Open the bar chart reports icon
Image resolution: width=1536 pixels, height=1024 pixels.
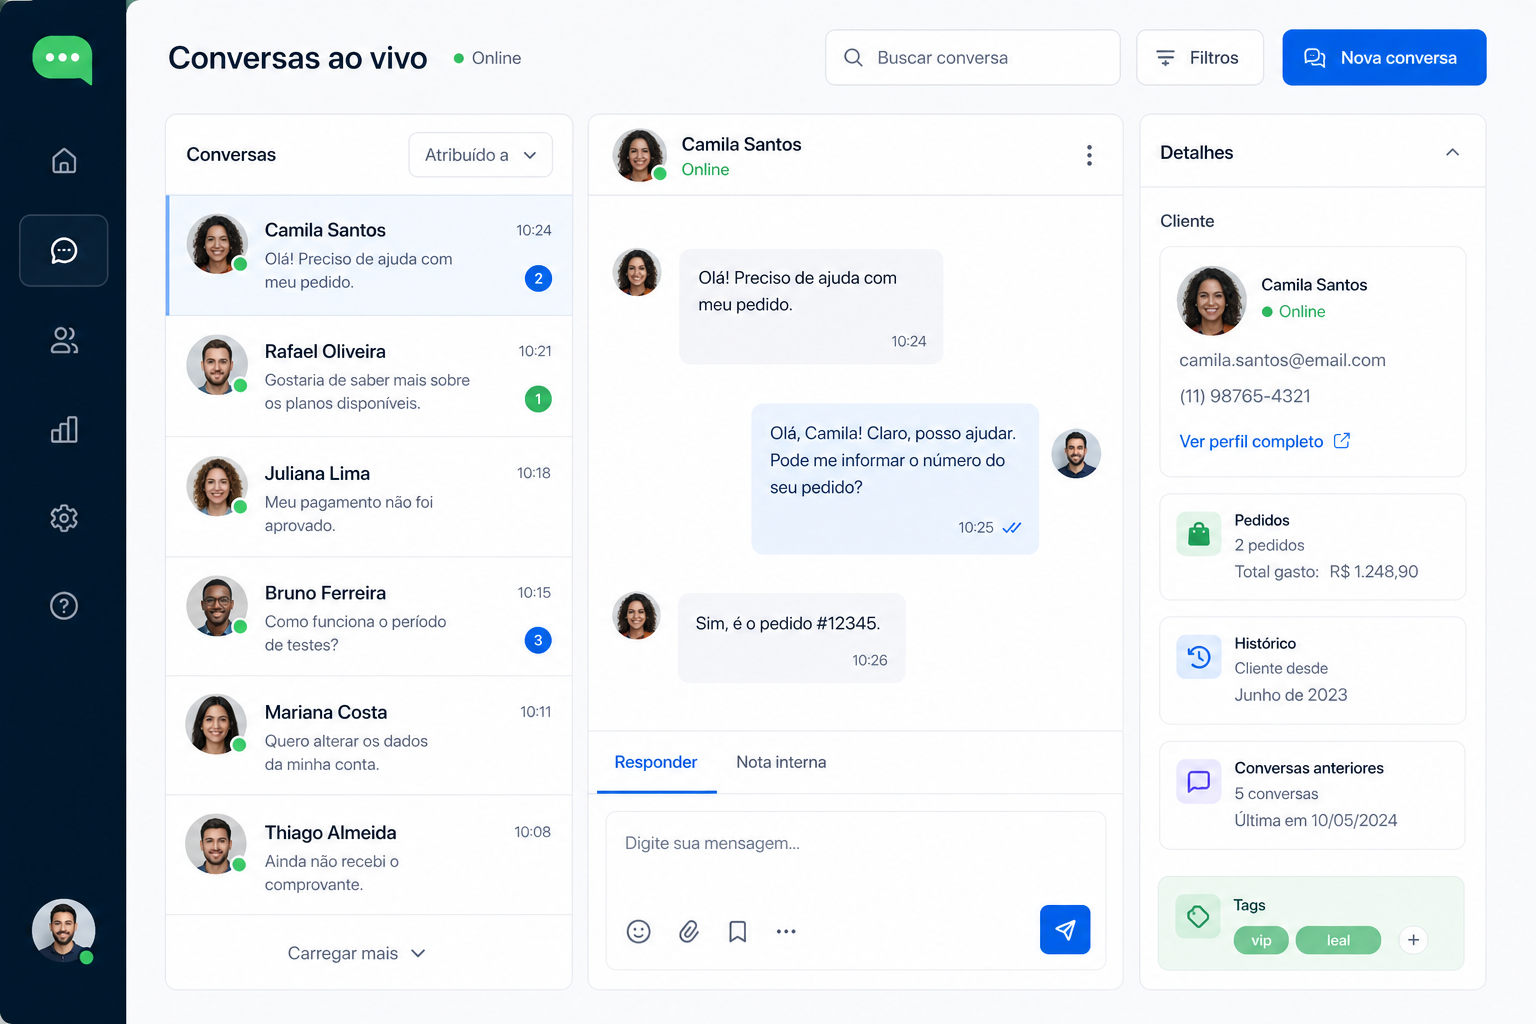64,430
